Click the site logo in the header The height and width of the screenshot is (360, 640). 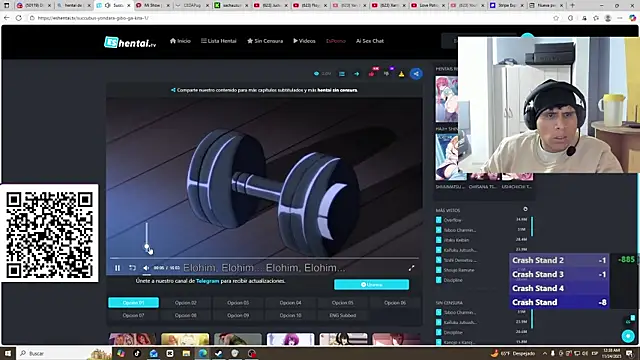point(130,42)
